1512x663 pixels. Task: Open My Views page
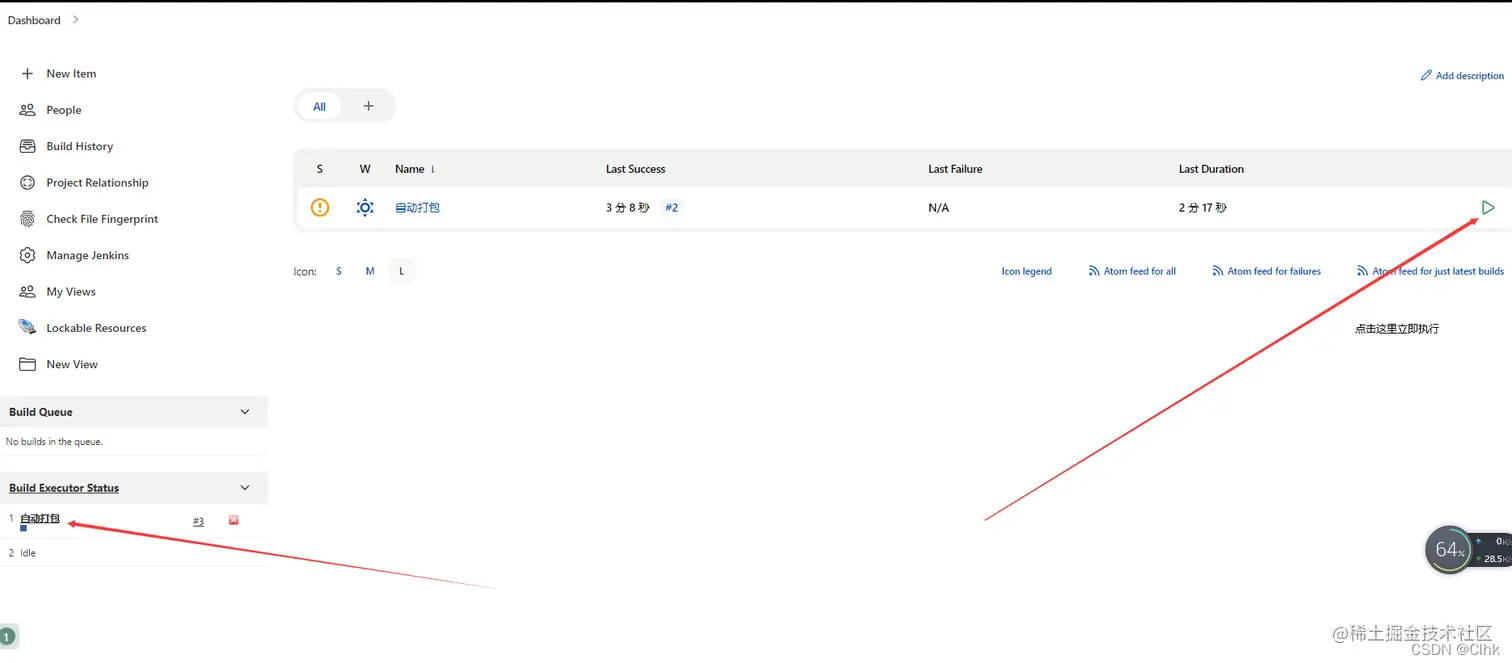tap(71, 292)
